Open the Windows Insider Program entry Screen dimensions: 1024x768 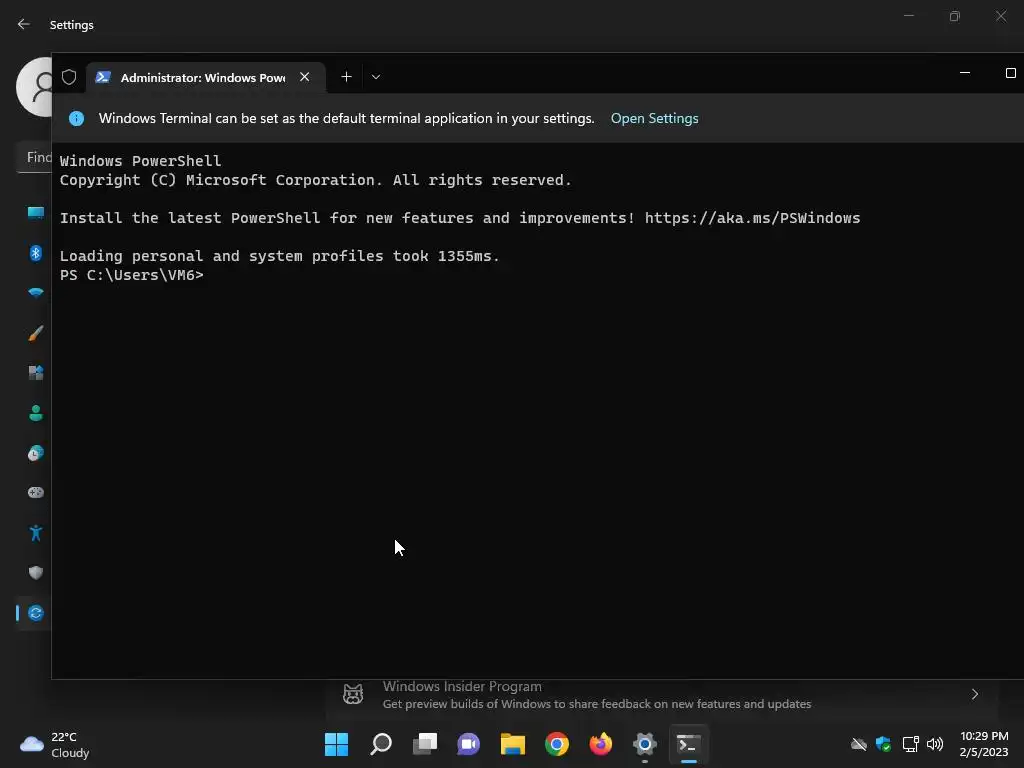point(662,695)
